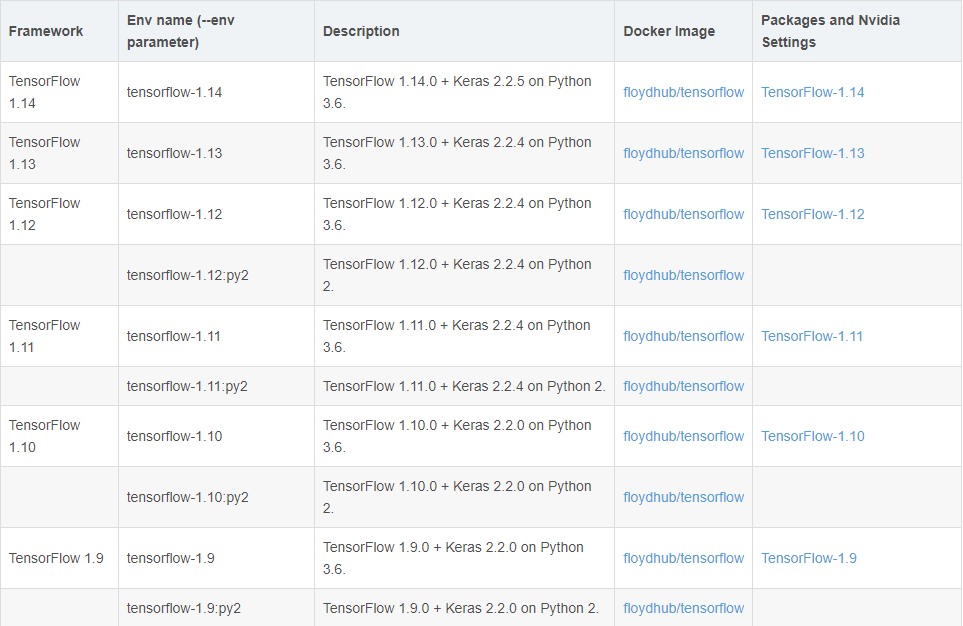Open Docker image link for tensorflow-1.11:py2

pos(683,386)
